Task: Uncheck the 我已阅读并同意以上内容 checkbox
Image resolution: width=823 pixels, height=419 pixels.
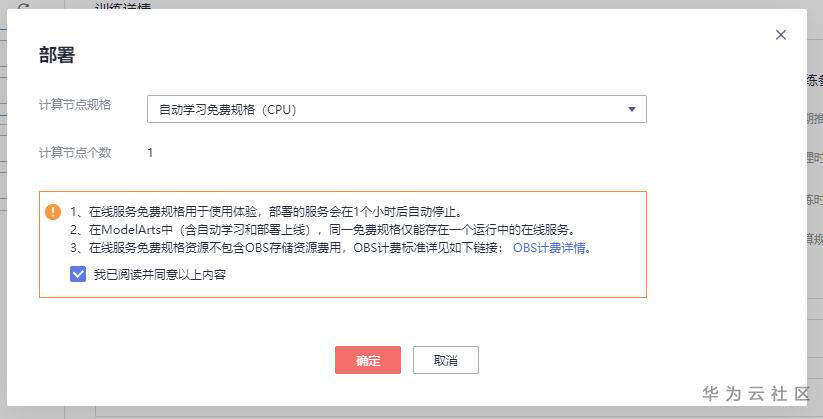Action: pyautogui.click(x=78, y=274)
